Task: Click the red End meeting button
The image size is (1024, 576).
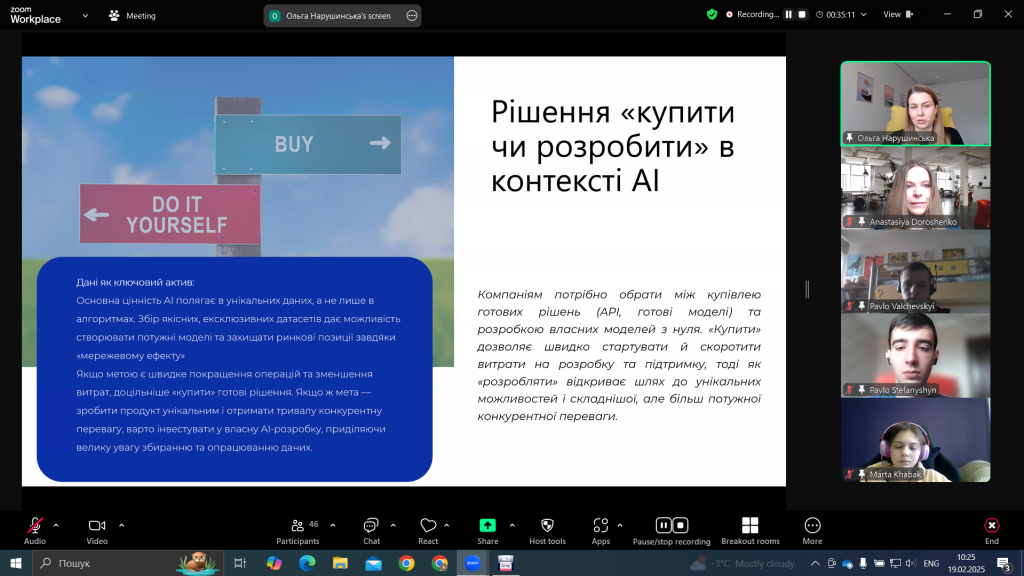Action: 991,526
